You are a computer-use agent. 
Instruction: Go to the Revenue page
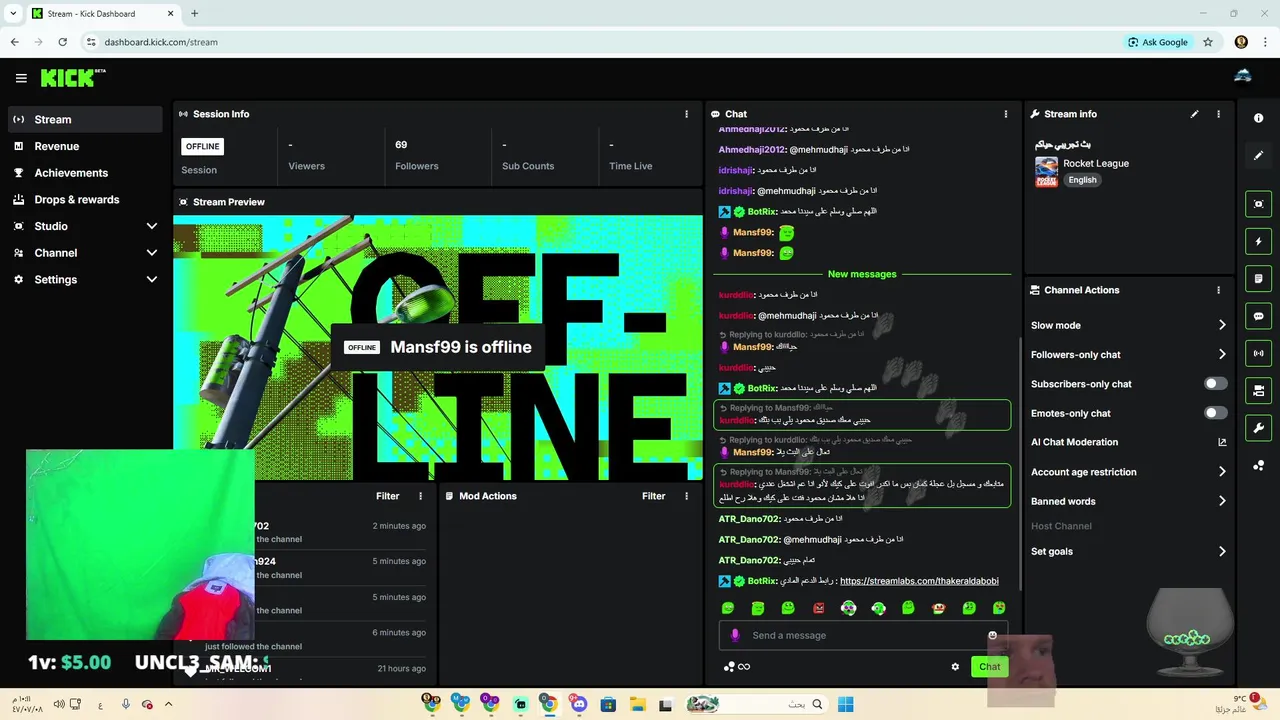point(85,146)
